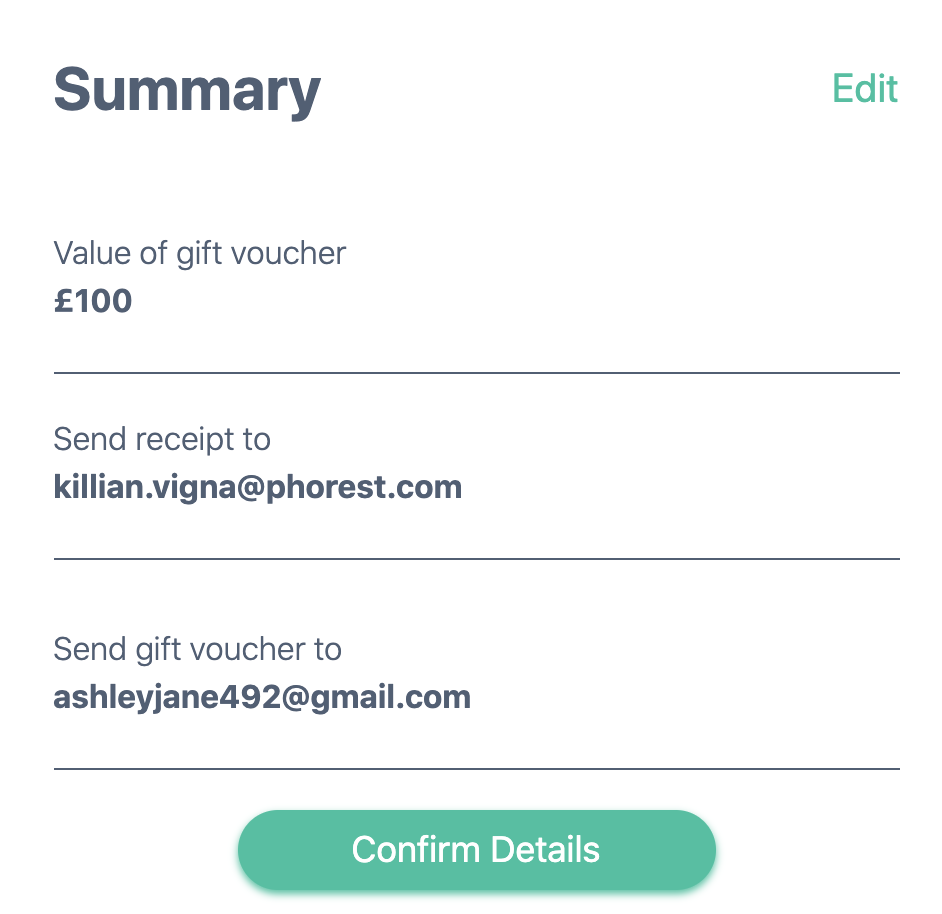
Task: Select the killian.vigna@phorest.com receipt email
Action: (x=258, y=487)
